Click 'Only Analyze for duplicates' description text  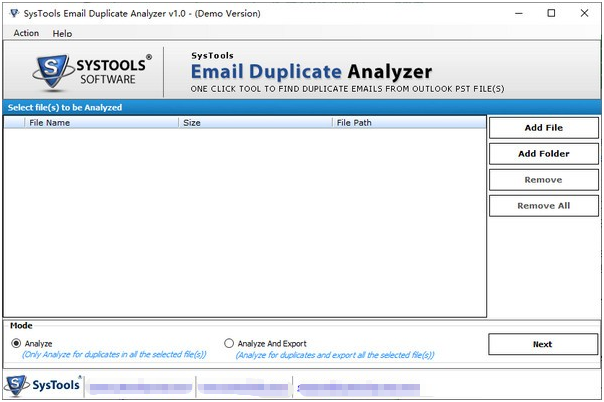coord(114,354)
